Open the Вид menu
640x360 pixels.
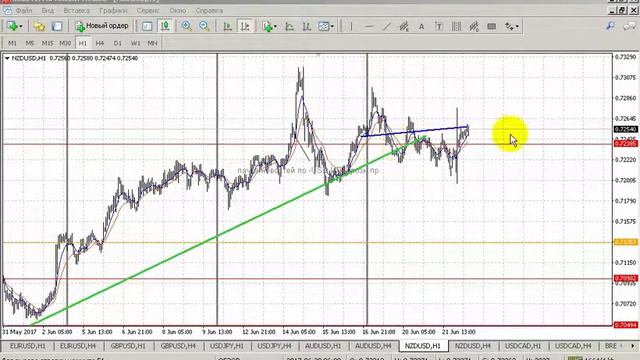[48, 11]
